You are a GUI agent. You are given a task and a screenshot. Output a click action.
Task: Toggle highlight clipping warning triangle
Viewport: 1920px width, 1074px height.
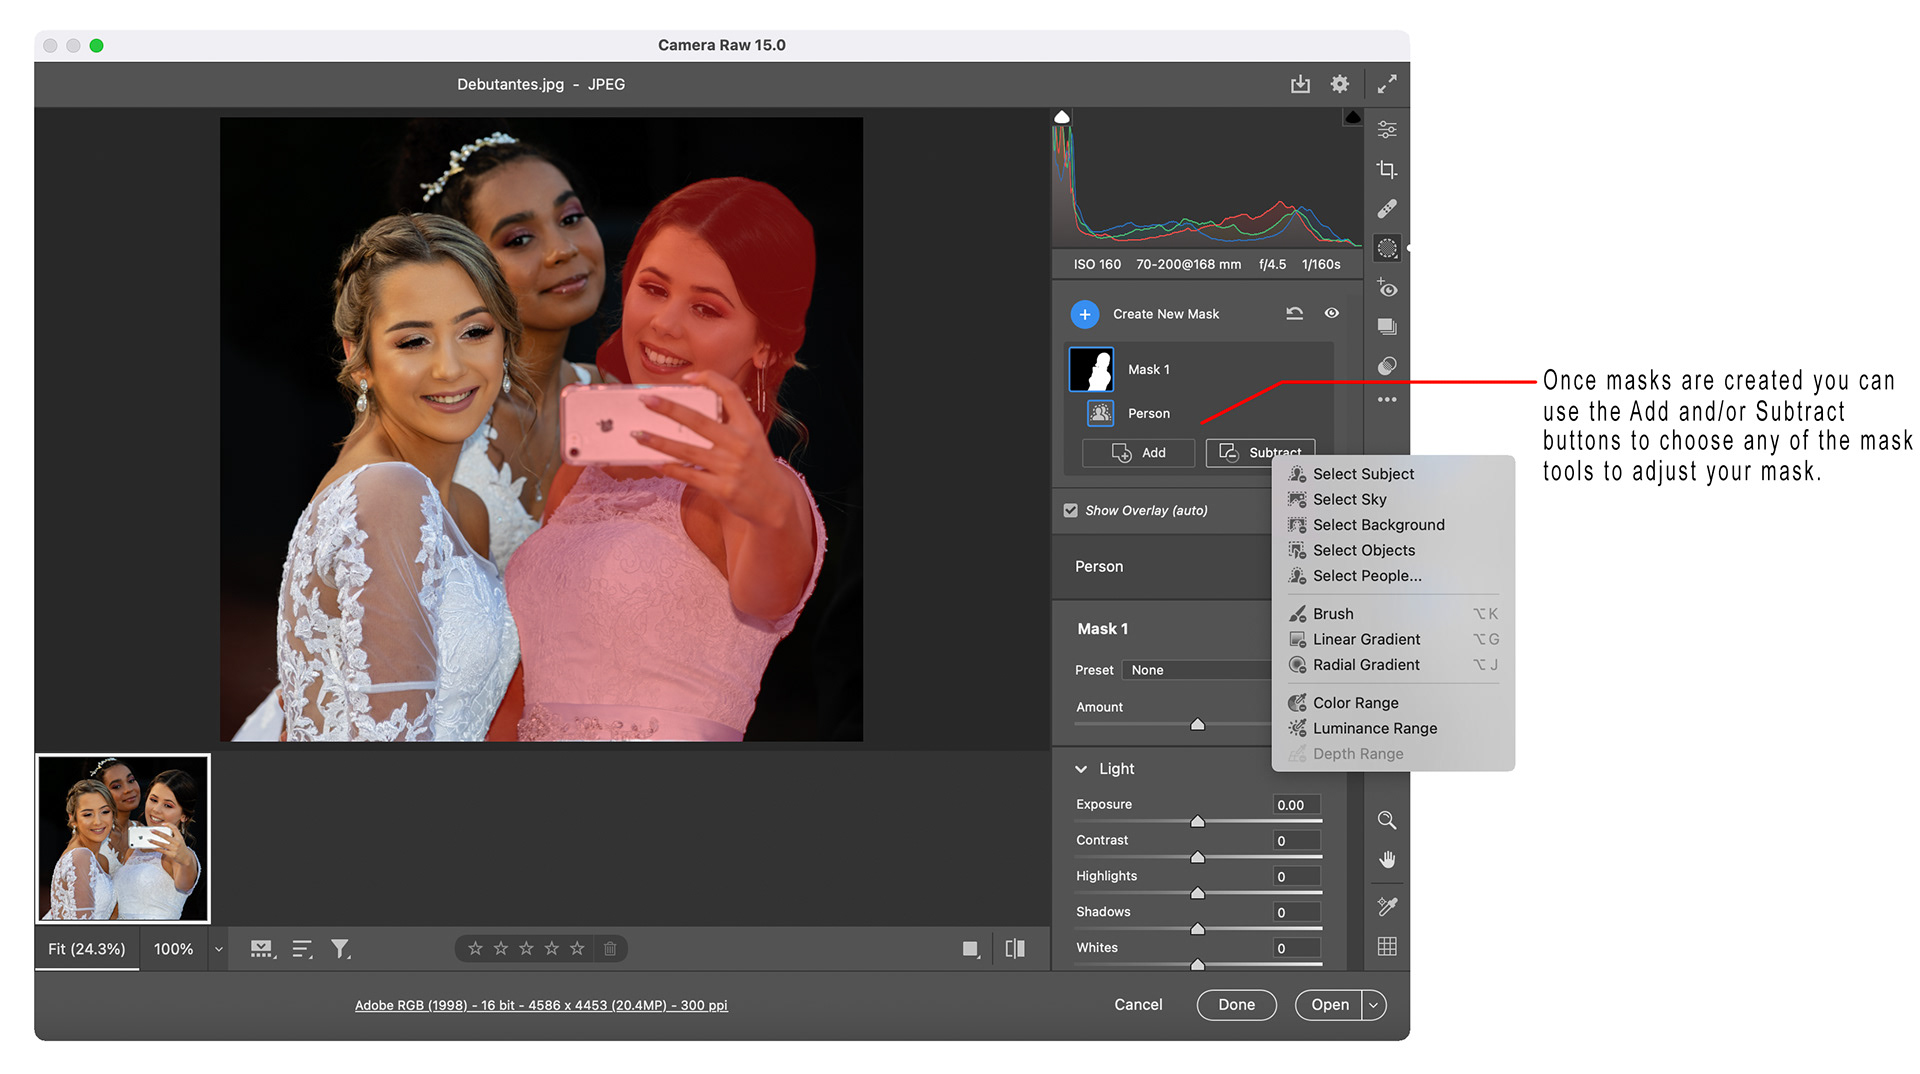(x=1352, y=117)
